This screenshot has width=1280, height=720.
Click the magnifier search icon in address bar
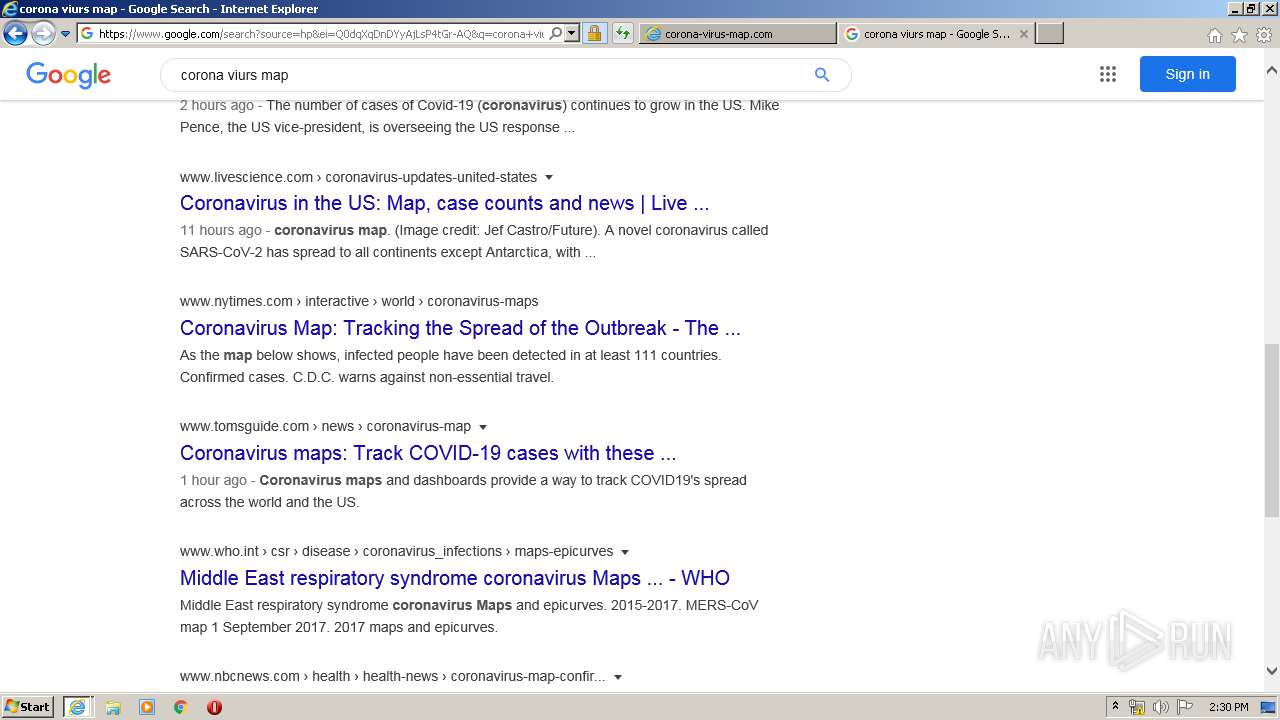coord(556,33)
